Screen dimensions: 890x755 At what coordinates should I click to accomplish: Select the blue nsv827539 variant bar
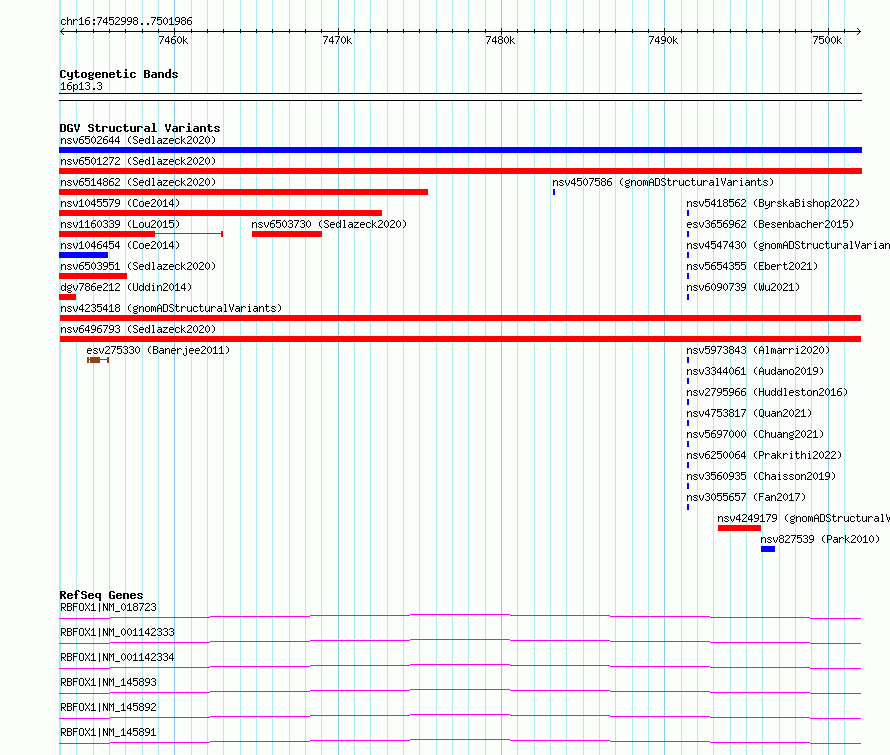(768, 549)
